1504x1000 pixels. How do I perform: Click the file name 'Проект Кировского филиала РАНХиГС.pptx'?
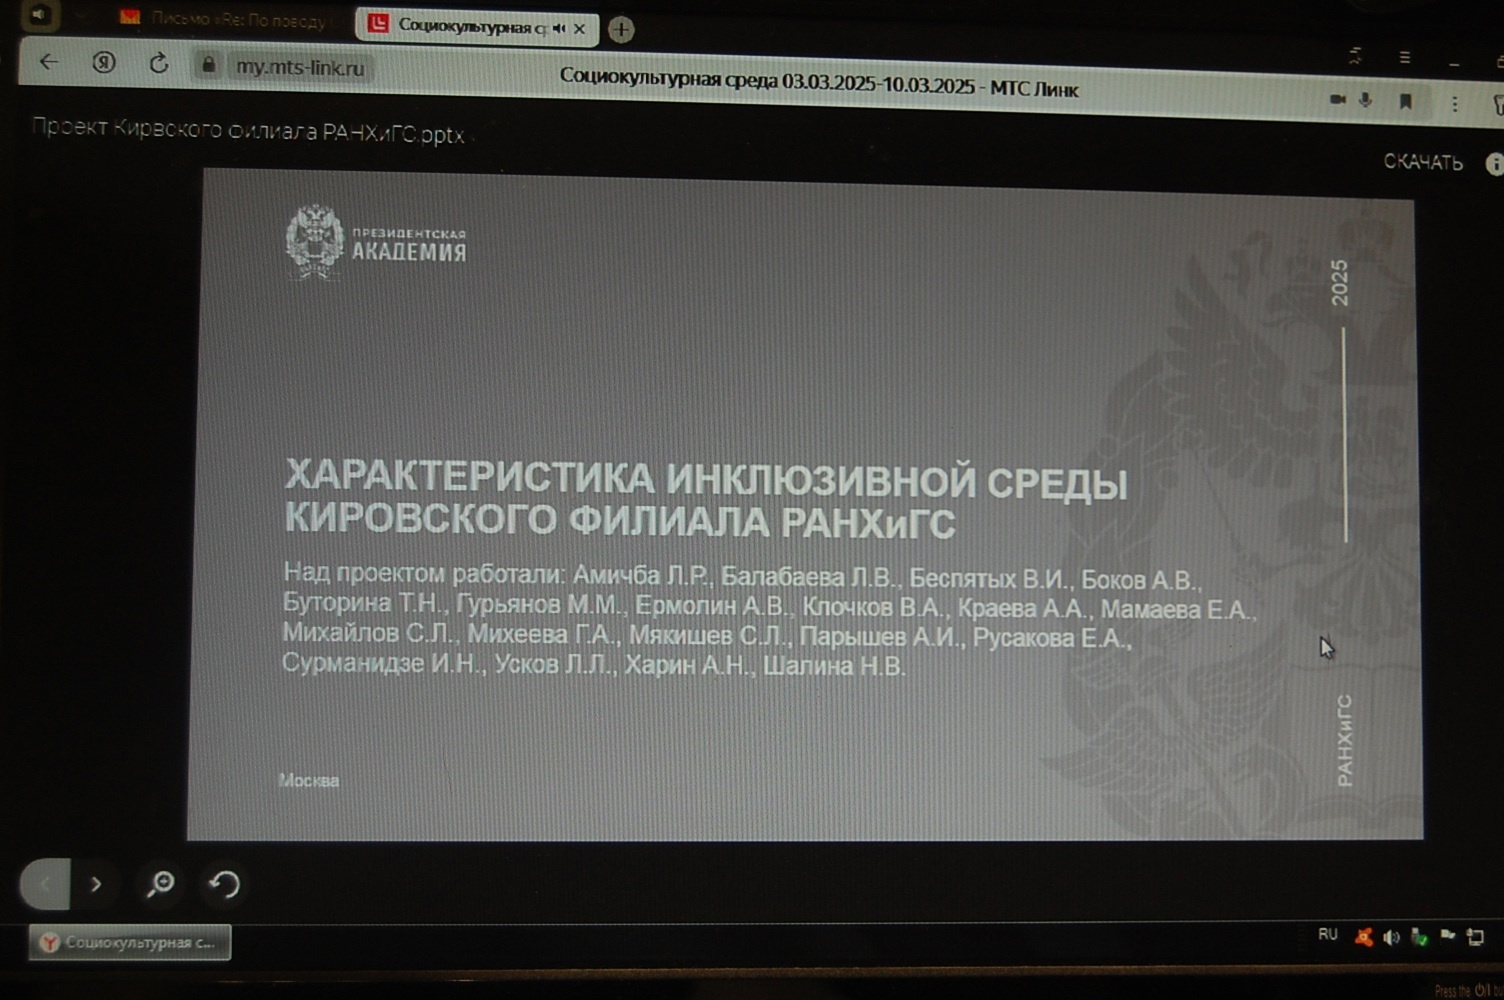click(248, 131)
